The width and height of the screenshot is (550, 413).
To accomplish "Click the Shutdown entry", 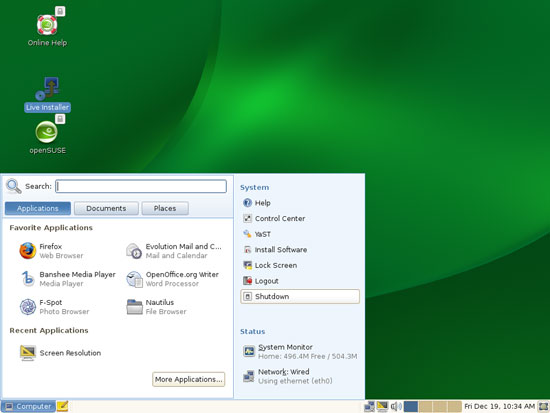I will coord(300,297).
